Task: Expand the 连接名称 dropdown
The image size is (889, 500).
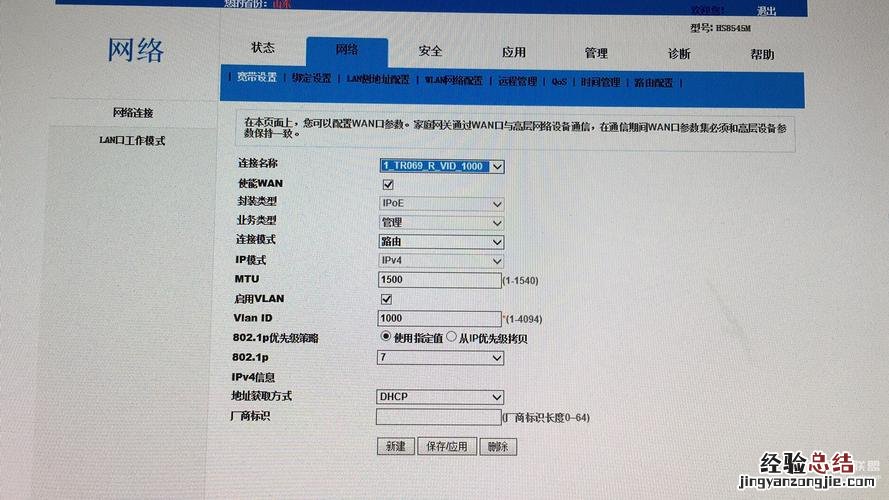Action: click(441, 166)
